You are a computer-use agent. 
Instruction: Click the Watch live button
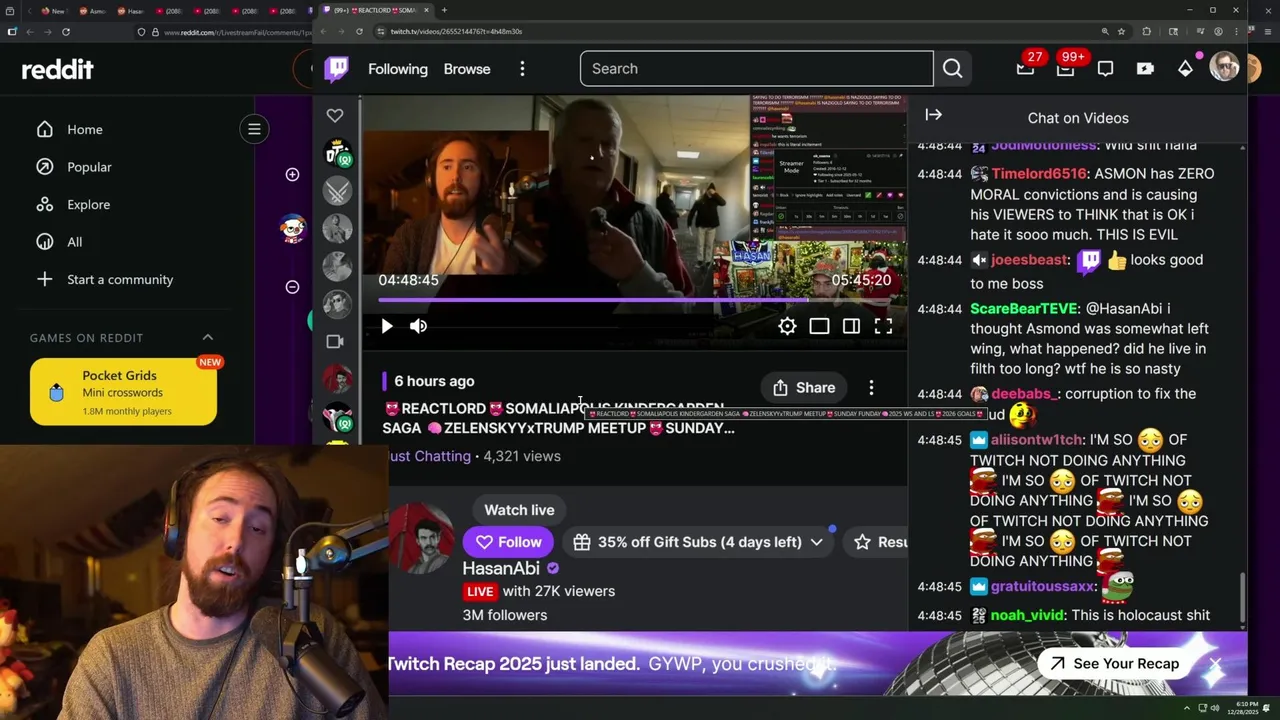pyautogui.click(x=519, y=510)
